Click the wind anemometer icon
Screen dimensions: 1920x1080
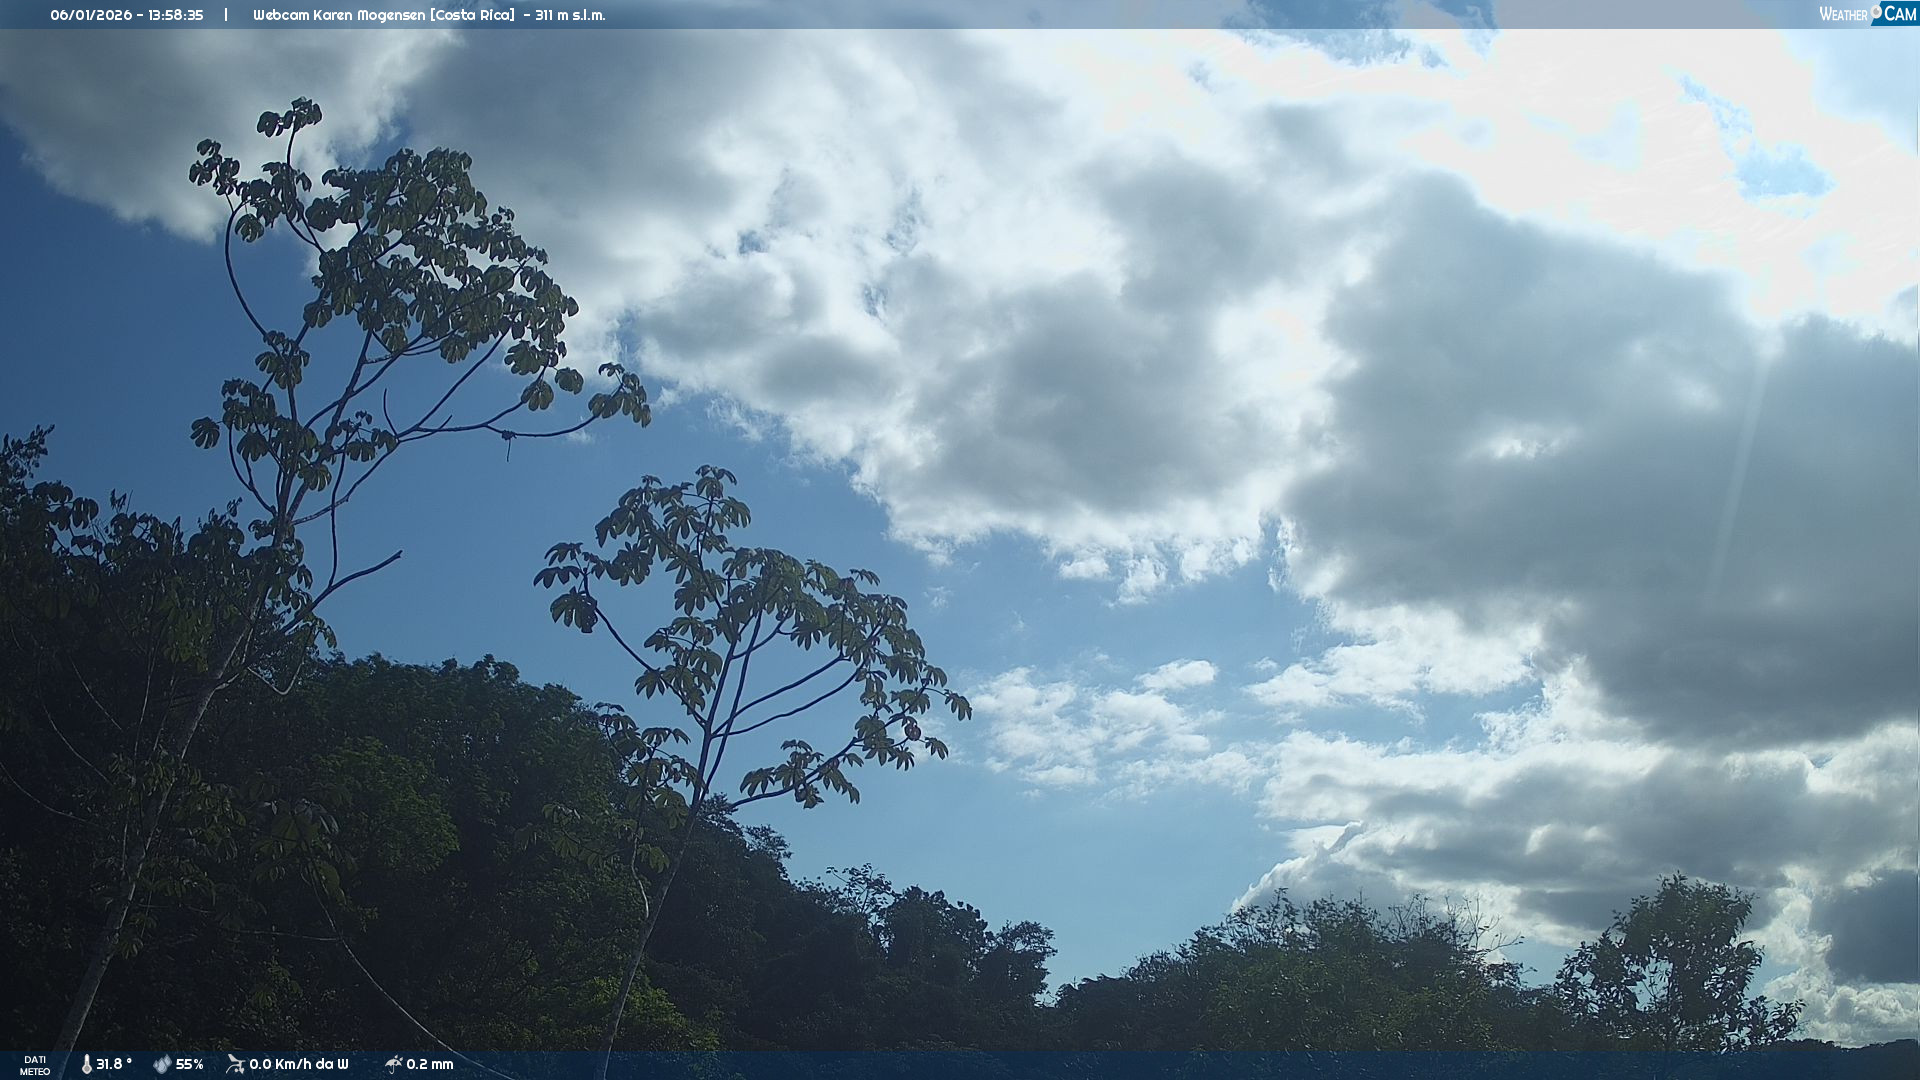(x=236, y=1064)
